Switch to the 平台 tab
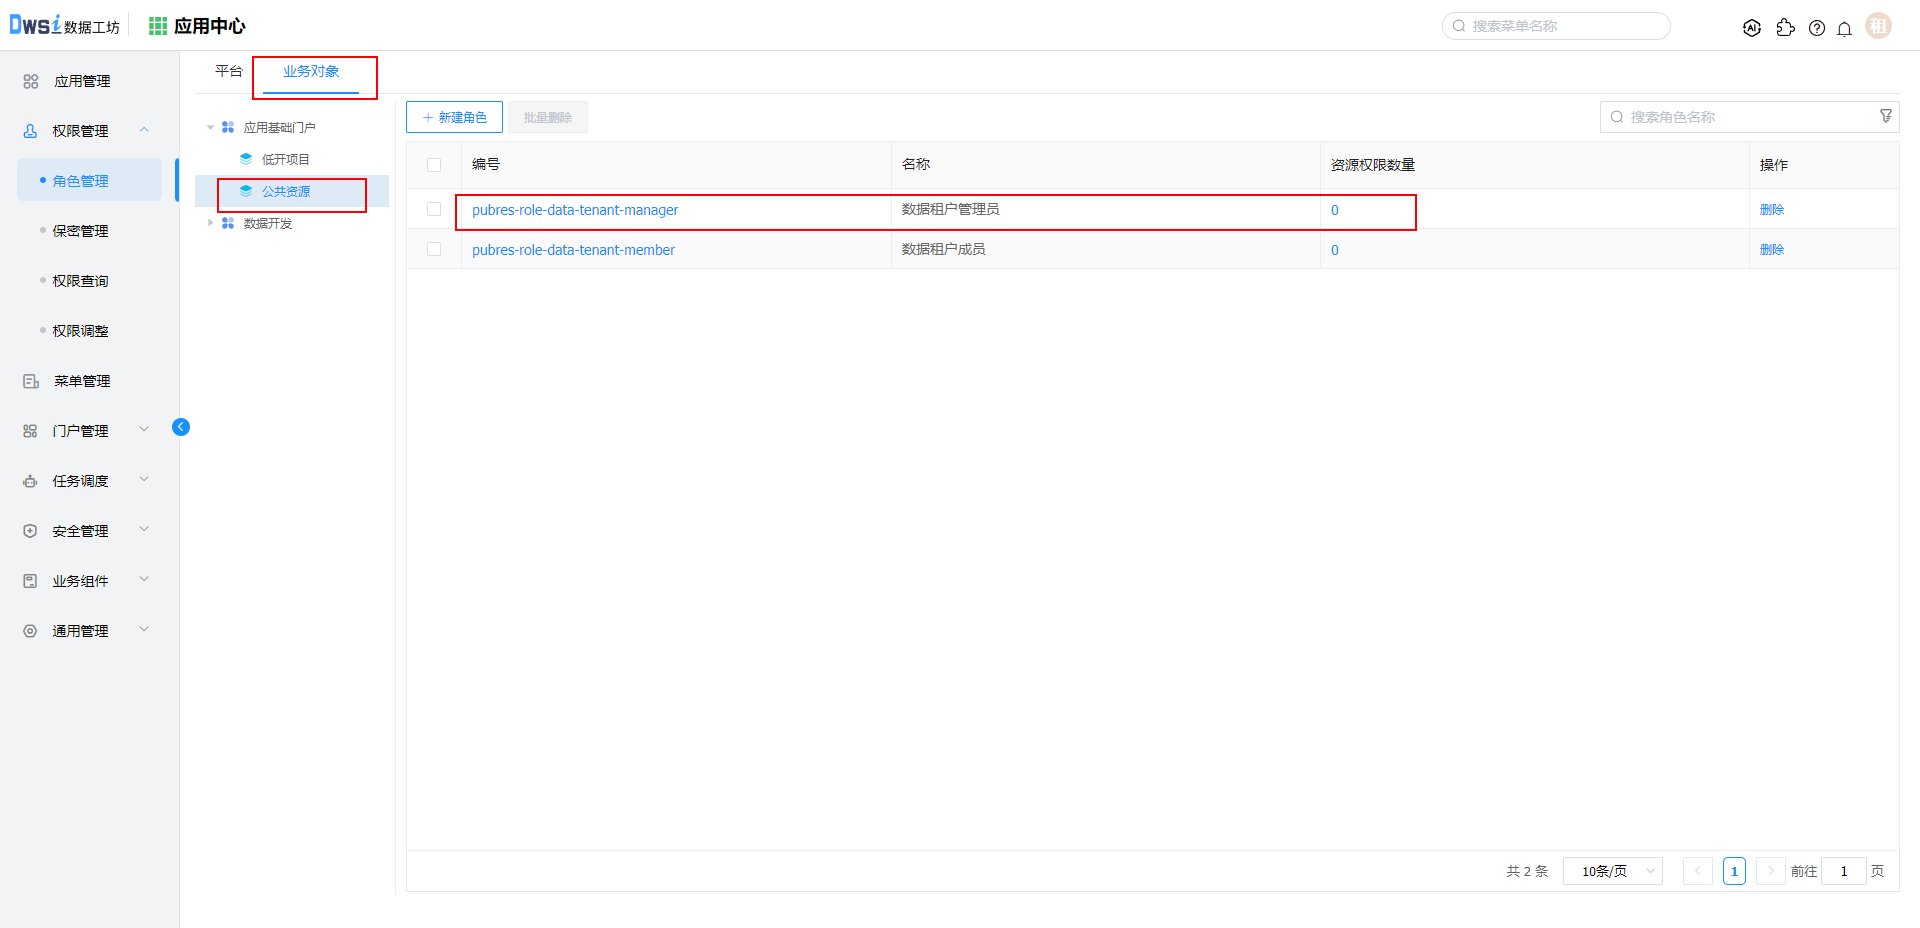Viewport: 1920px width, 928px height. (x=228, y=71)
